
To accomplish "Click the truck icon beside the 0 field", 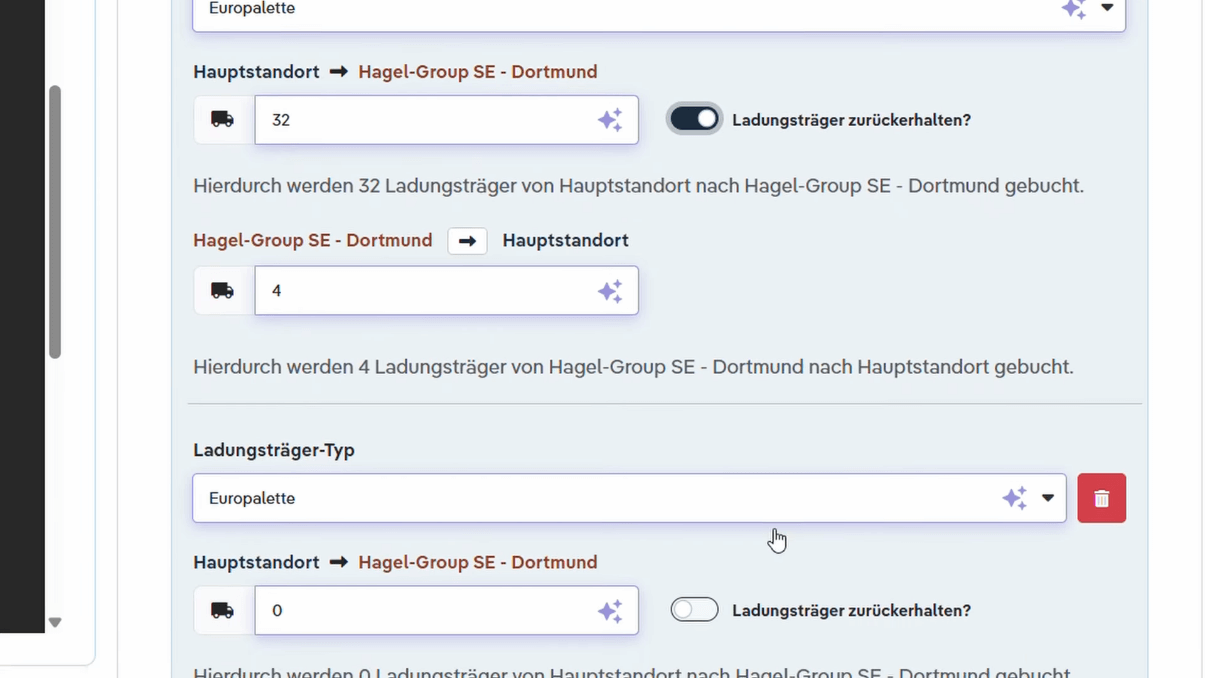I will (223, 611).
